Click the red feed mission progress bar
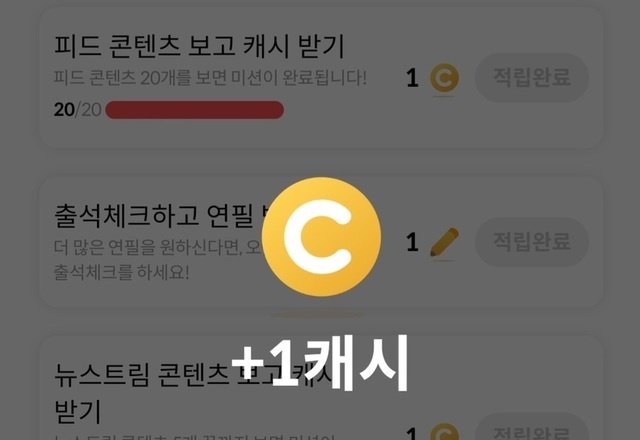The height and width of the screenshot is (440, 640). coord(195,110)
